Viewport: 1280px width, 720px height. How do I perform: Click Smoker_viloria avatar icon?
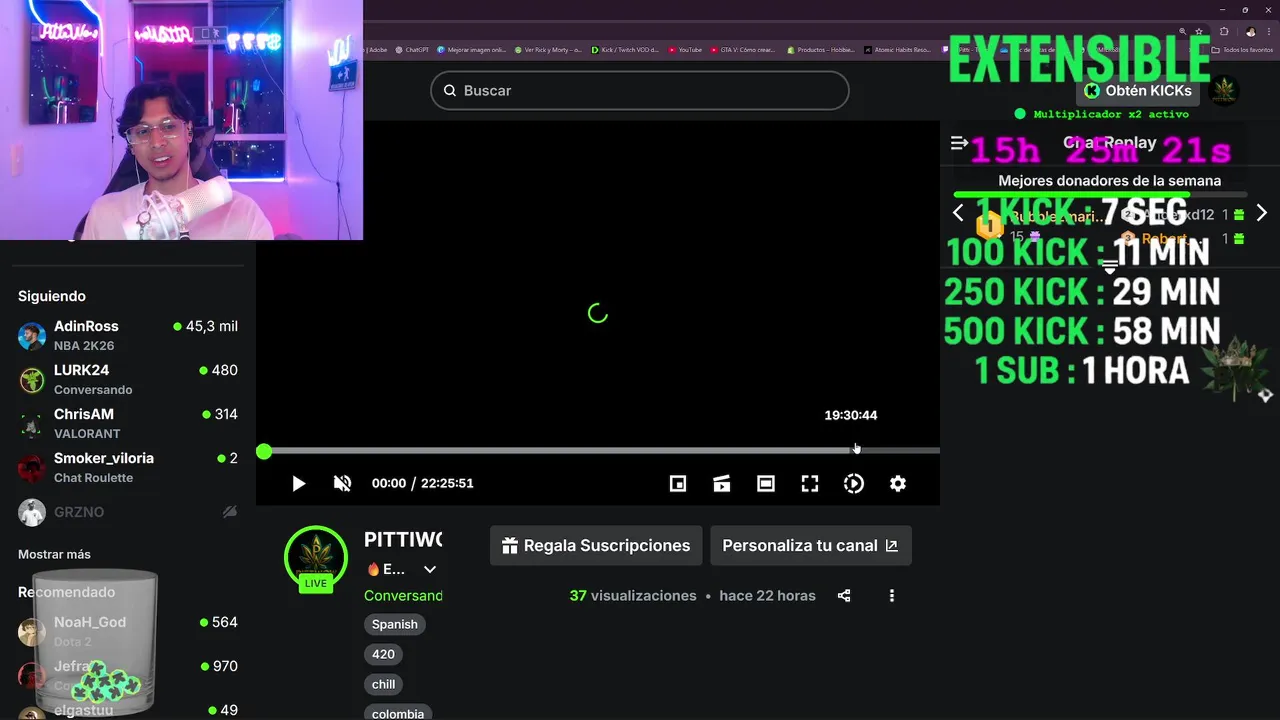[x=32, y=468]
